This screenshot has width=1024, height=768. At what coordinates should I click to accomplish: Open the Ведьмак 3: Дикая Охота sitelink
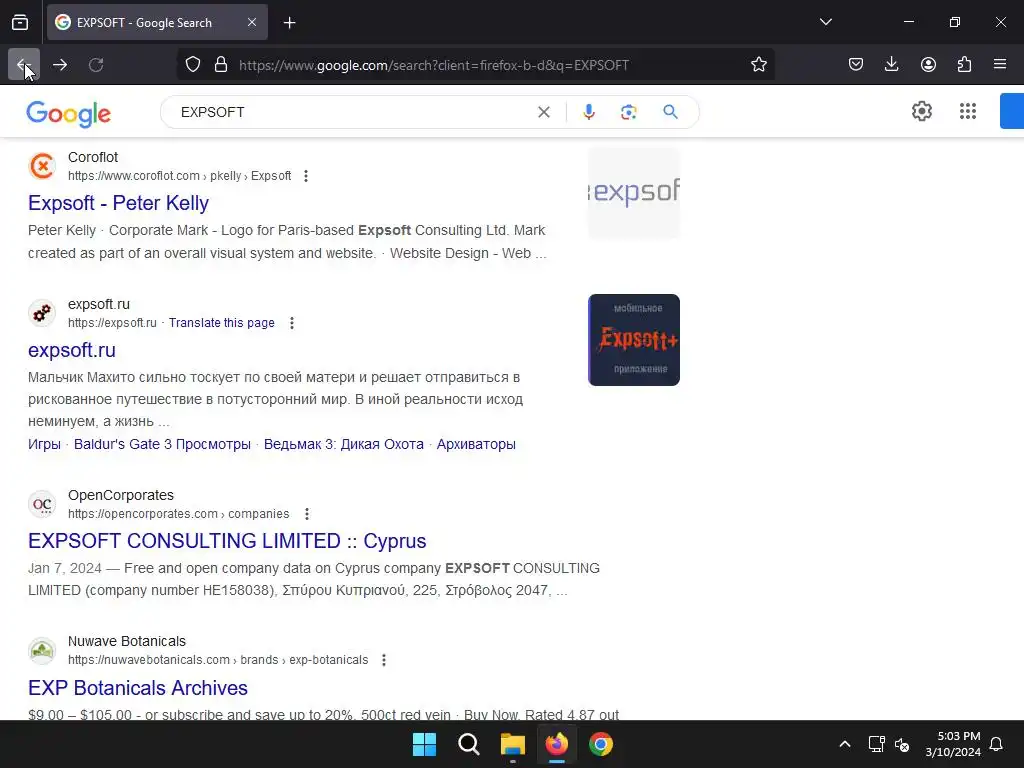[x=344, y=444]
